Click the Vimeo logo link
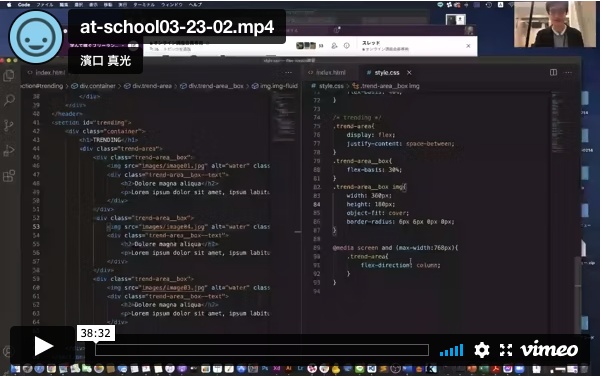This screenshot has height=377, width=602. click(549, 349)
